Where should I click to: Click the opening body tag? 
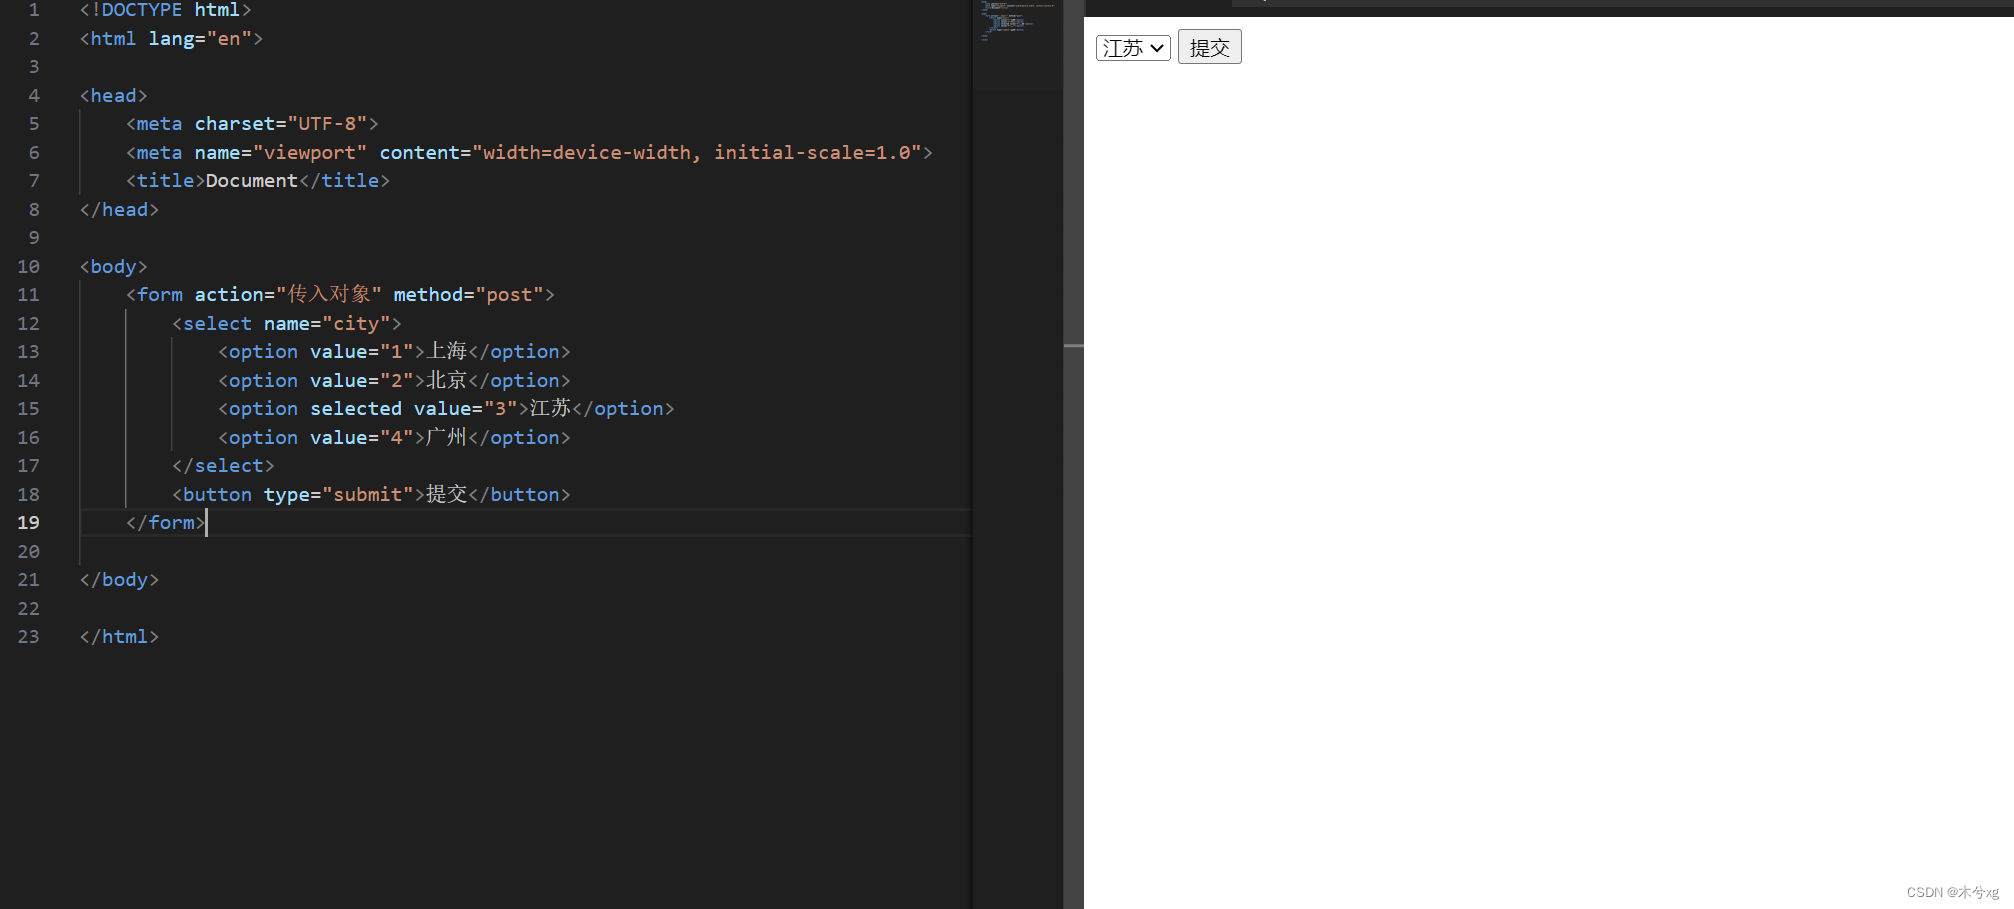pyautogui.click(x=114, y=266)
